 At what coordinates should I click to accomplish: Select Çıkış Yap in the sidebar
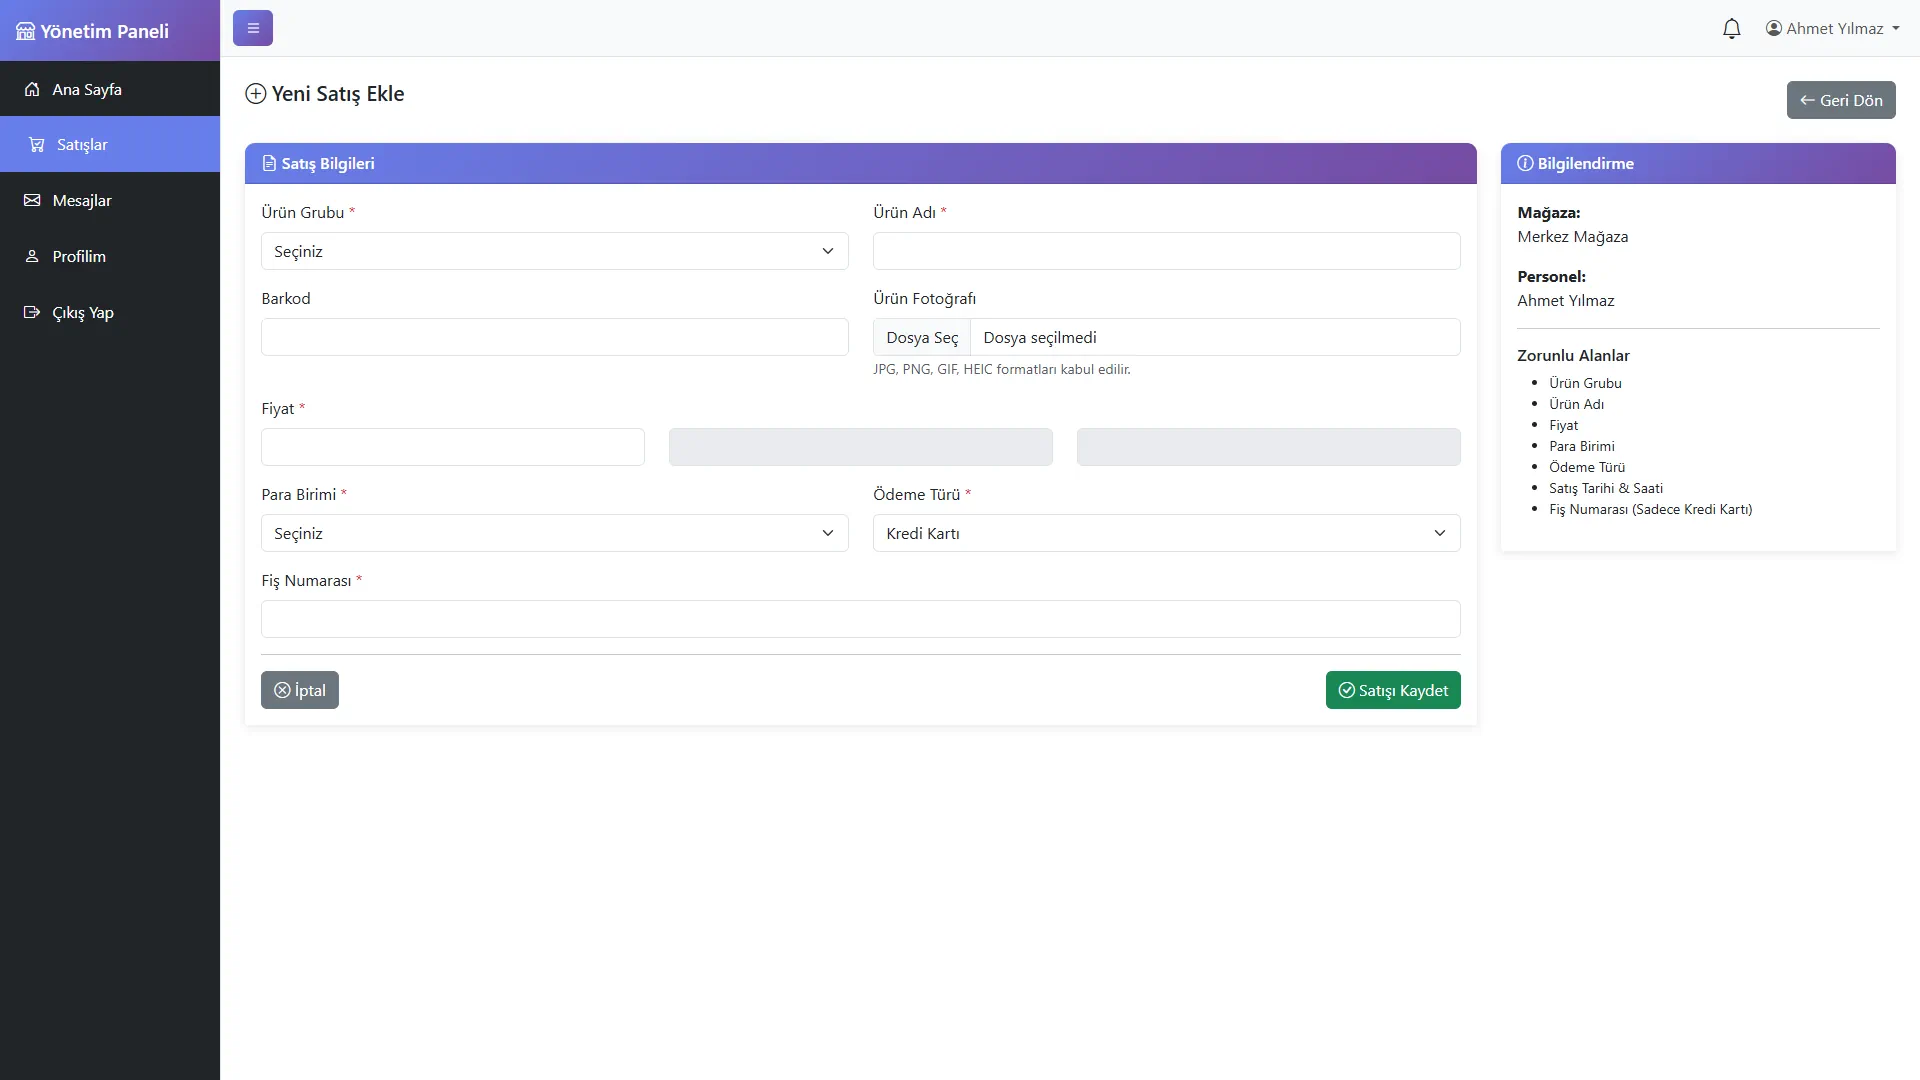coord(110,312)
